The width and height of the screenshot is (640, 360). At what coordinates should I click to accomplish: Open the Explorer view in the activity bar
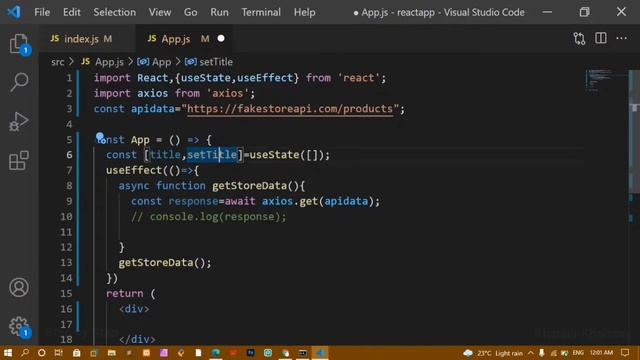point(19,44)
